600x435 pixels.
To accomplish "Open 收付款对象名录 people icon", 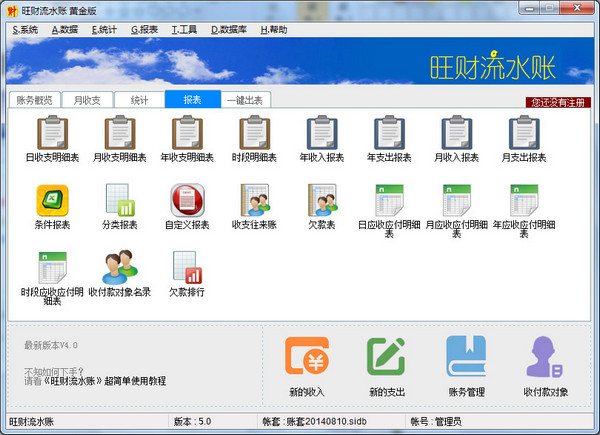I will tap(120, 267).
